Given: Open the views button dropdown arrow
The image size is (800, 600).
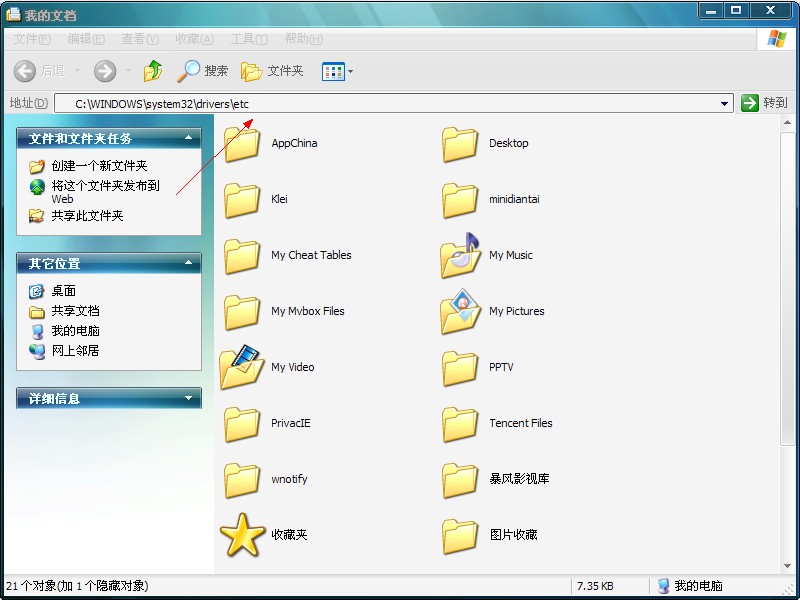Looking at the screenshot, I should (350, 71).
